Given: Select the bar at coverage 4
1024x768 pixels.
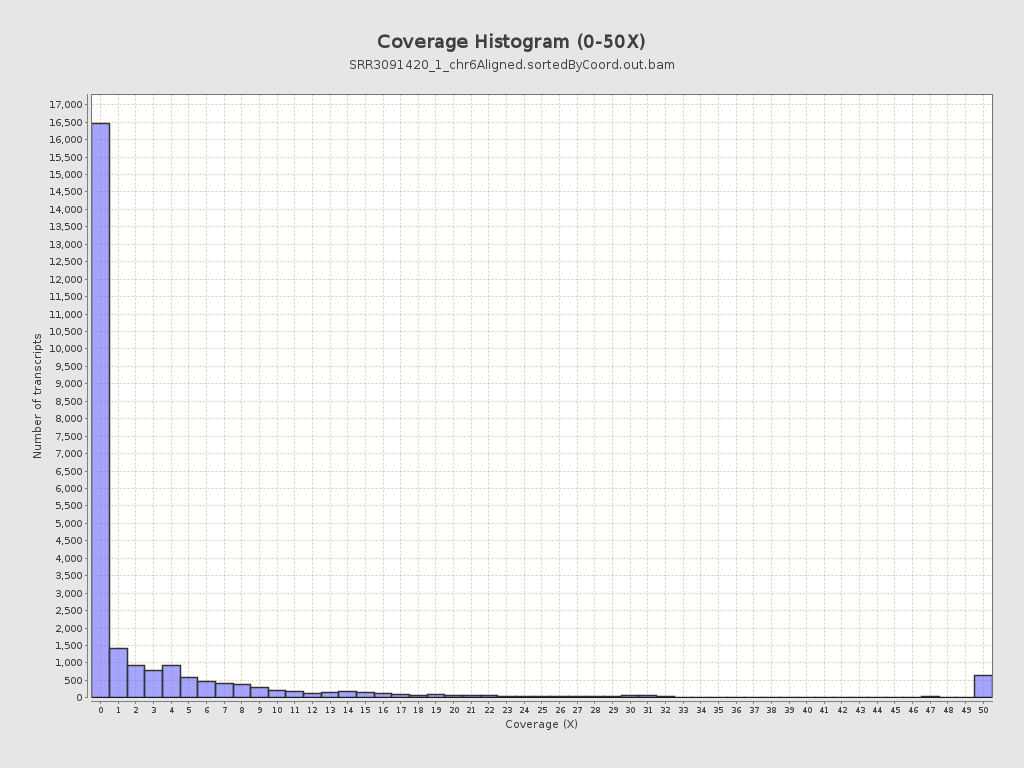Looking at the screenshot, I should 171,681.
